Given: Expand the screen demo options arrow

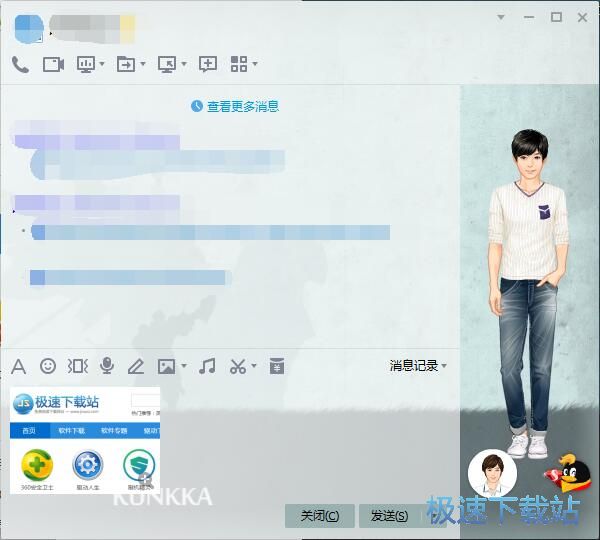Looking at the screenshot, I should coord(102,64).
